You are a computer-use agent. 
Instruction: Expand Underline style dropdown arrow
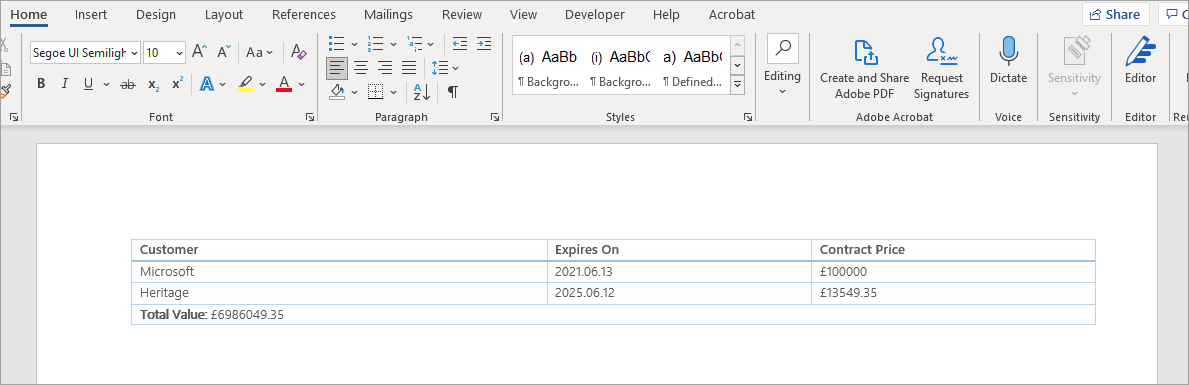pos(106,83)
